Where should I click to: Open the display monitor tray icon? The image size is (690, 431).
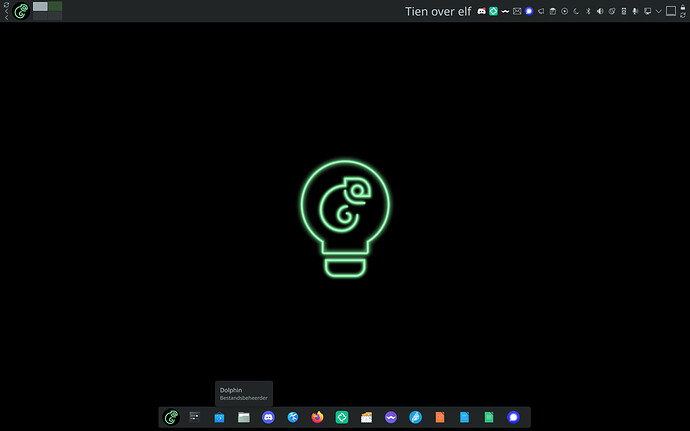[647, 11]
